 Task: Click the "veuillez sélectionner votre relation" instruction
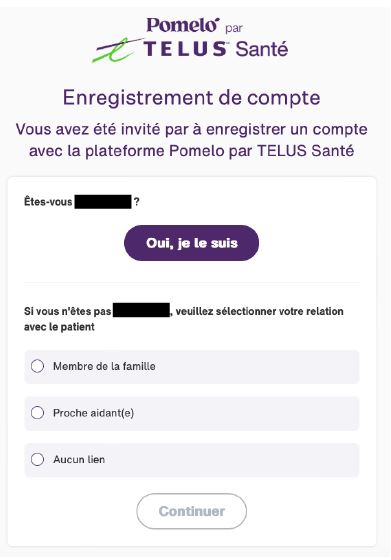pos(260,311)
